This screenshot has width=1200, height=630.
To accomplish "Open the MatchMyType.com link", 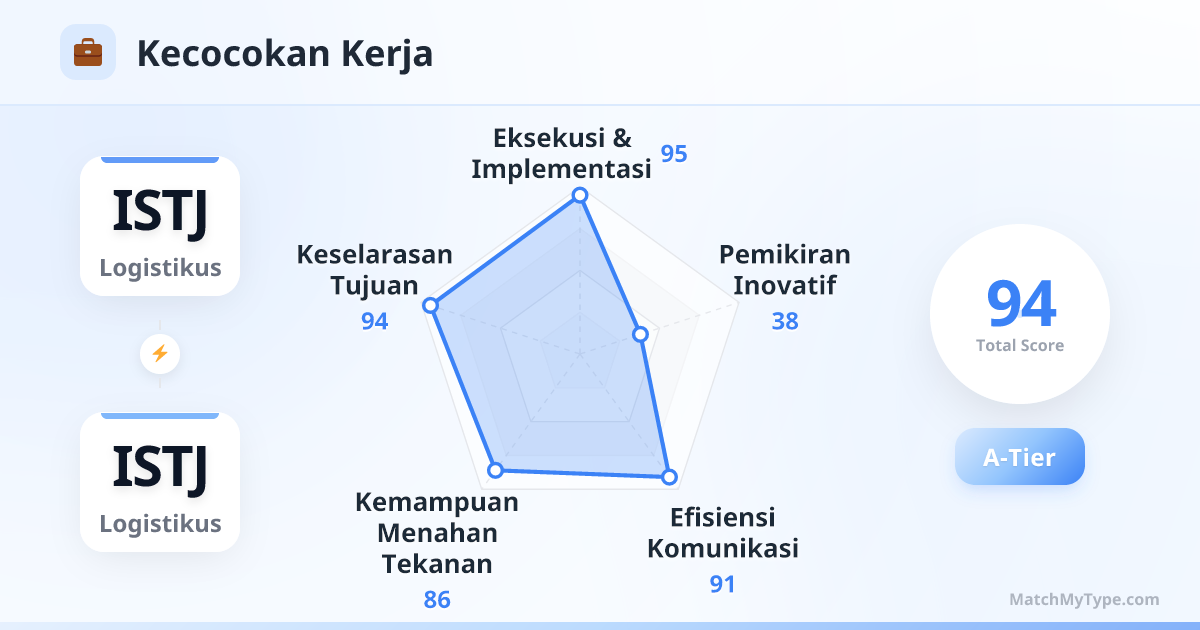I will click(x=1084, y=599).
